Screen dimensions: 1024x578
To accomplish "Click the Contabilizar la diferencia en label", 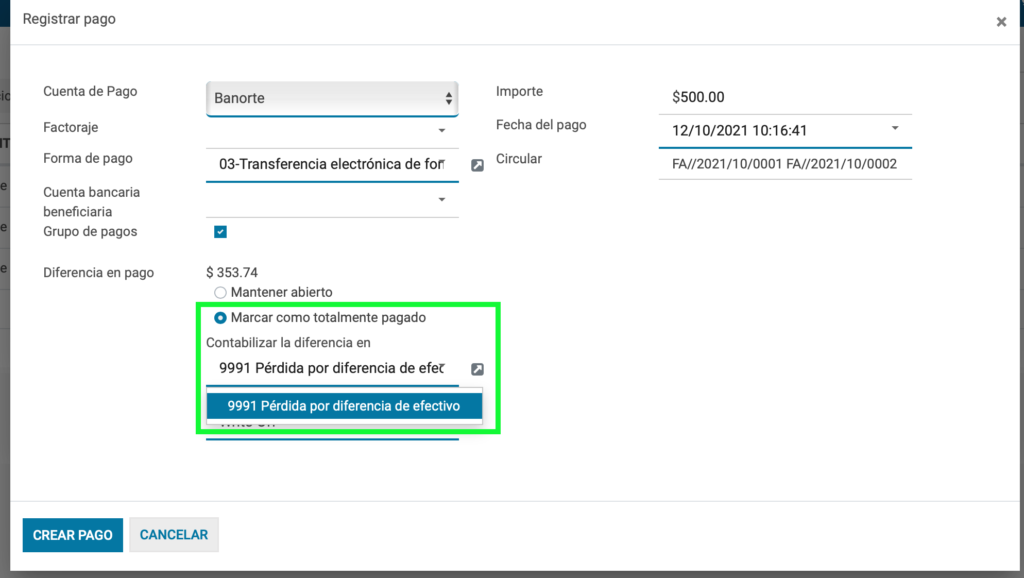I will tap(288, 342).
